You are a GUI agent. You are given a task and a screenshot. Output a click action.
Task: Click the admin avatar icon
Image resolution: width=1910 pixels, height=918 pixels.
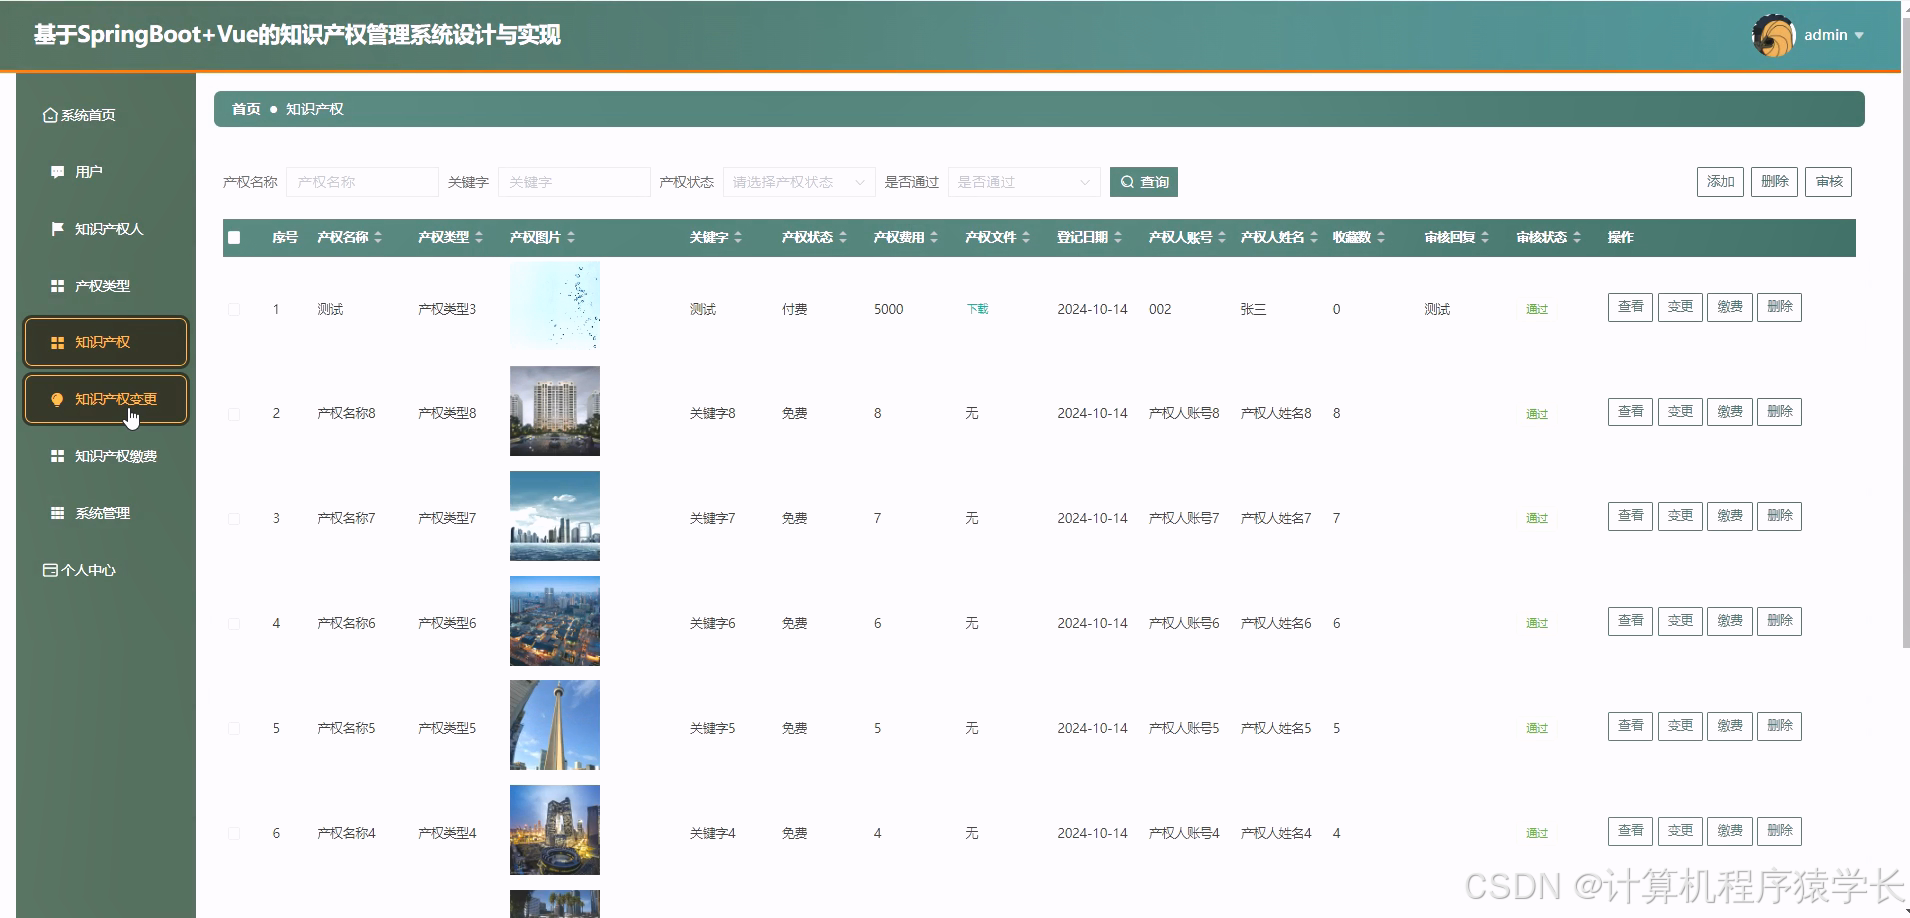[1772, 34]
